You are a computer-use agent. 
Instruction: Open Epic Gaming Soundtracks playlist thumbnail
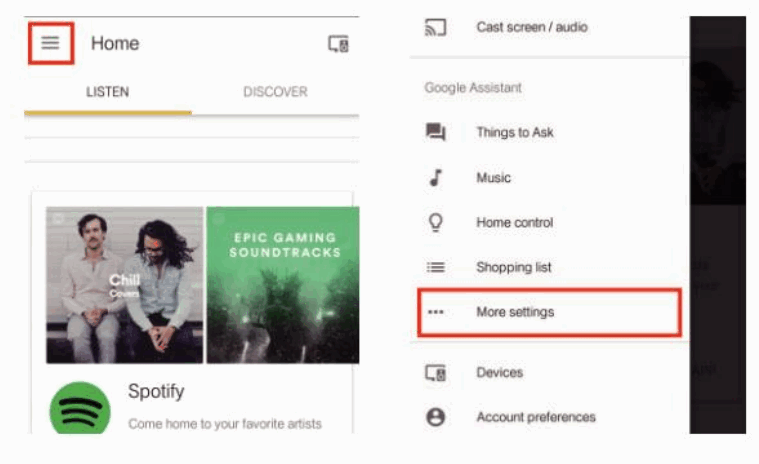pyautogui.click(x=282, y=285)
